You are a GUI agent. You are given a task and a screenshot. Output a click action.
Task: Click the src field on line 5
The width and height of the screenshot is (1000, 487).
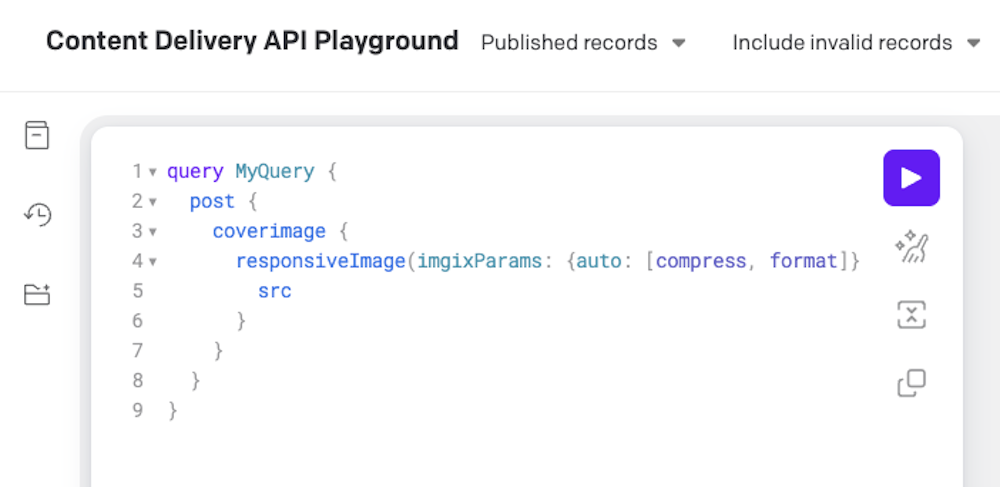tap(275, 291)
